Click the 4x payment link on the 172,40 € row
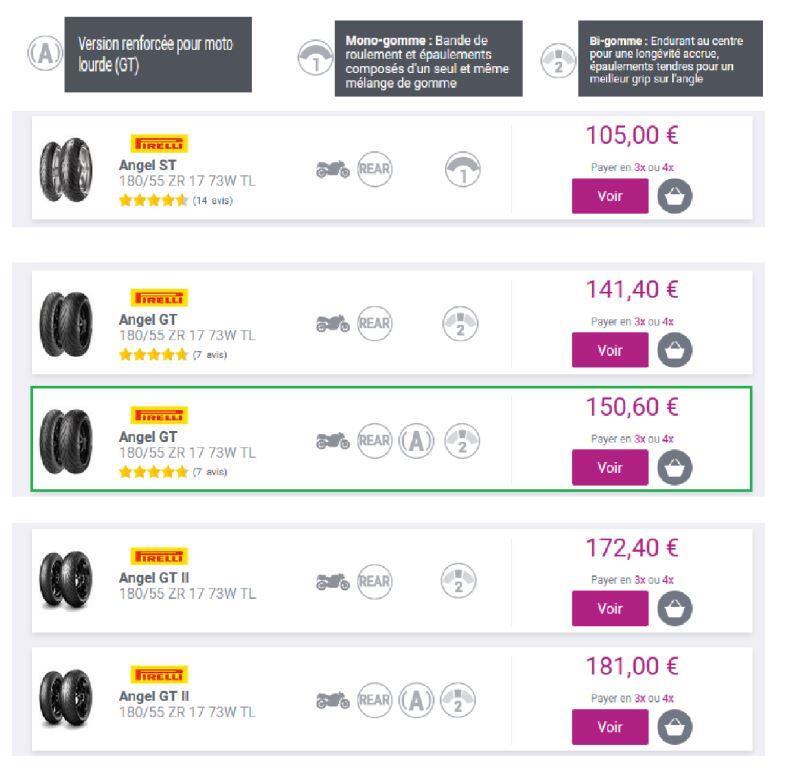Viewport: 785px width, 768px height. (668, 579)
